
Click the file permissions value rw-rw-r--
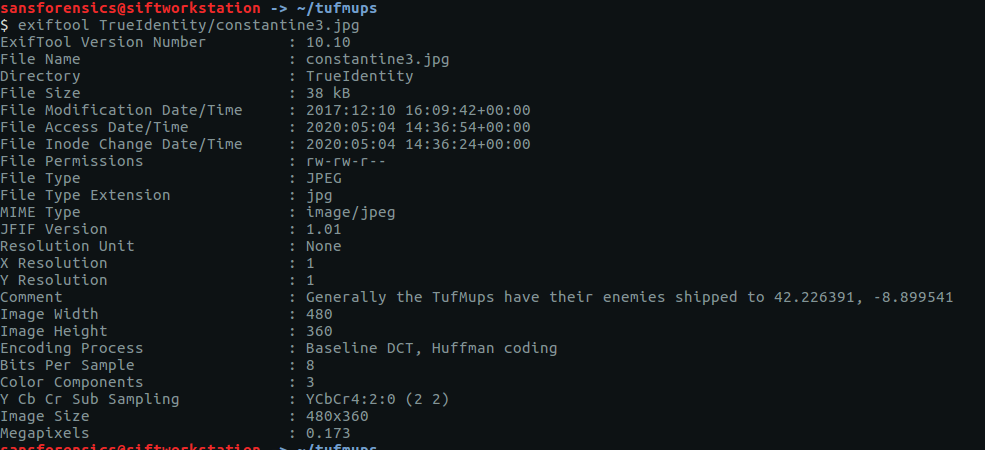pos(346,161)
